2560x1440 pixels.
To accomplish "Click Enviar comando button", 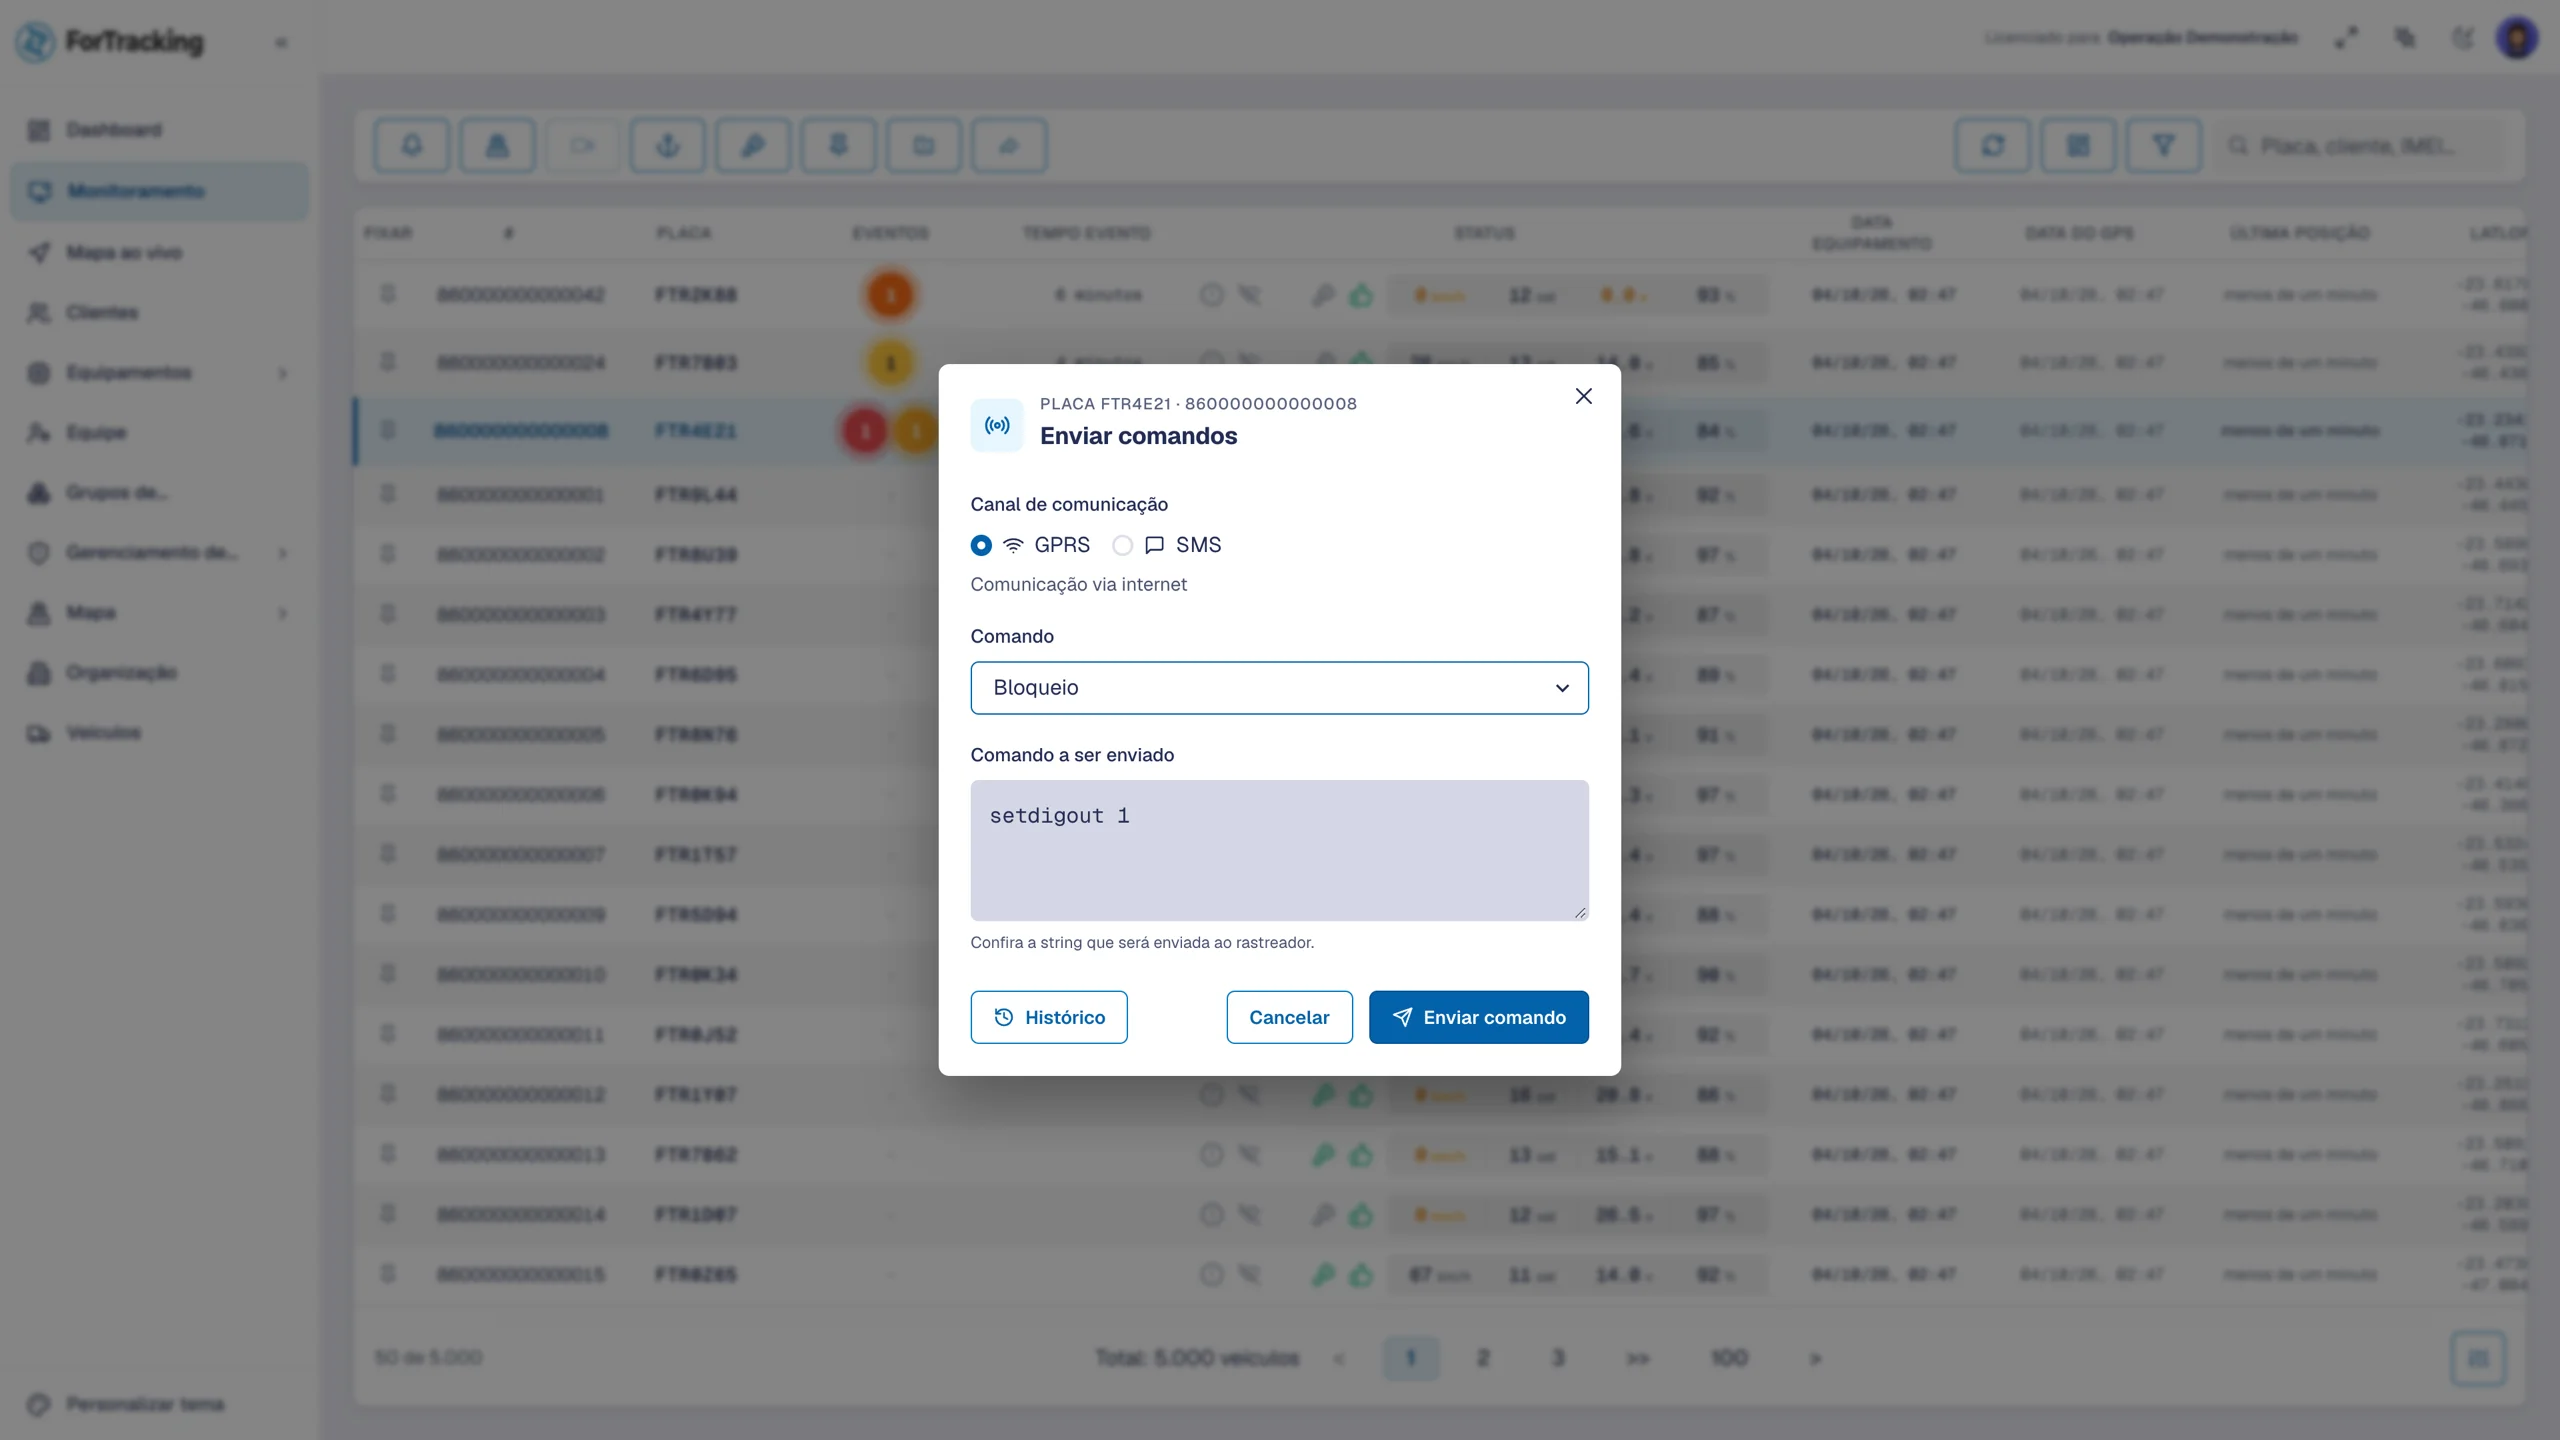I will click(1478, 1017).
